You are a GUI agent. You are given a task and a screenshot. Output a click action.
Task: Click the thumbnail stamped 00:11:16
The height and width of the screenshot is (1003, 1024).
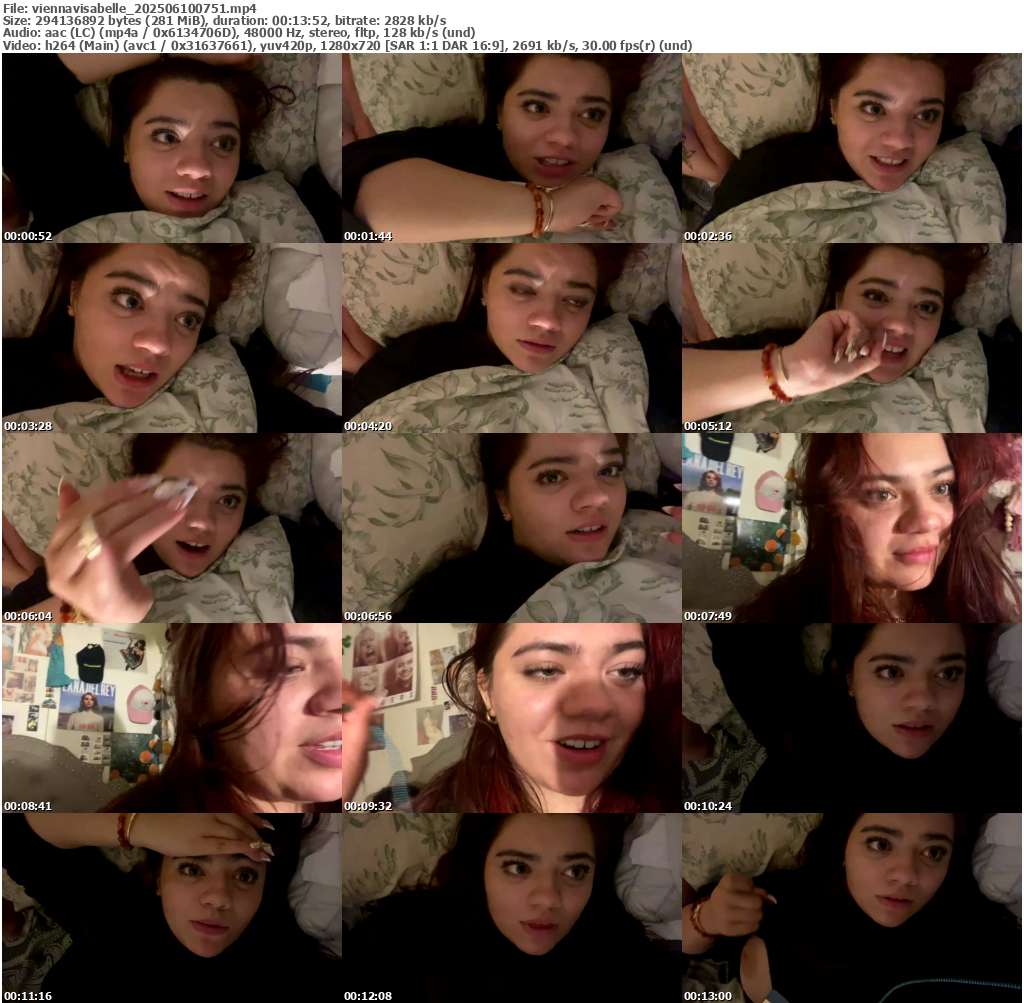[x=172, y=908]
